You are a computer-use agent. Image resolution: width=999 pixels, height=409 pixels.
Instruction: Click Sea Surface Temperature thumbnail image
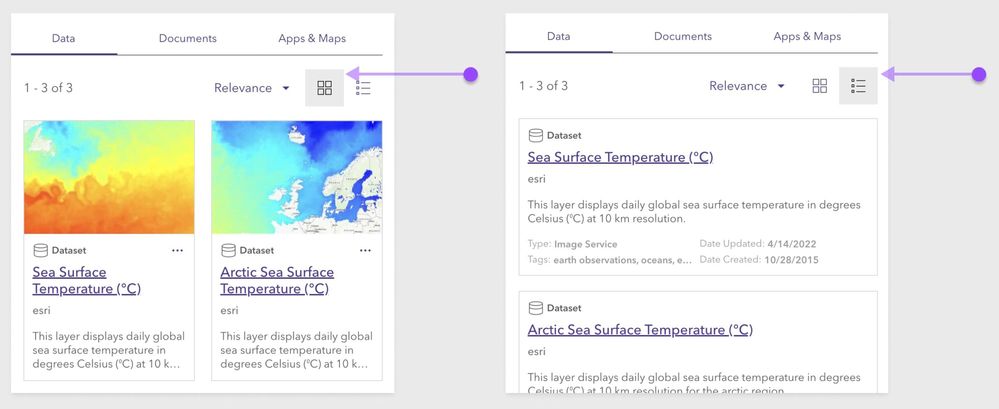click(109, 177)
